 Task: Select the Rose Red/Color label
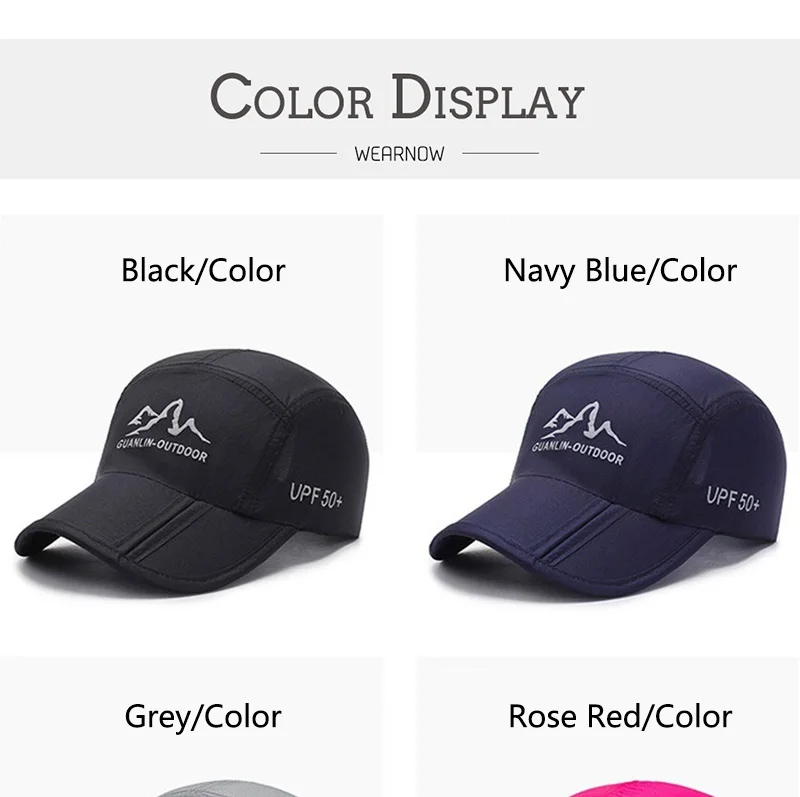[x=620, y=716]
